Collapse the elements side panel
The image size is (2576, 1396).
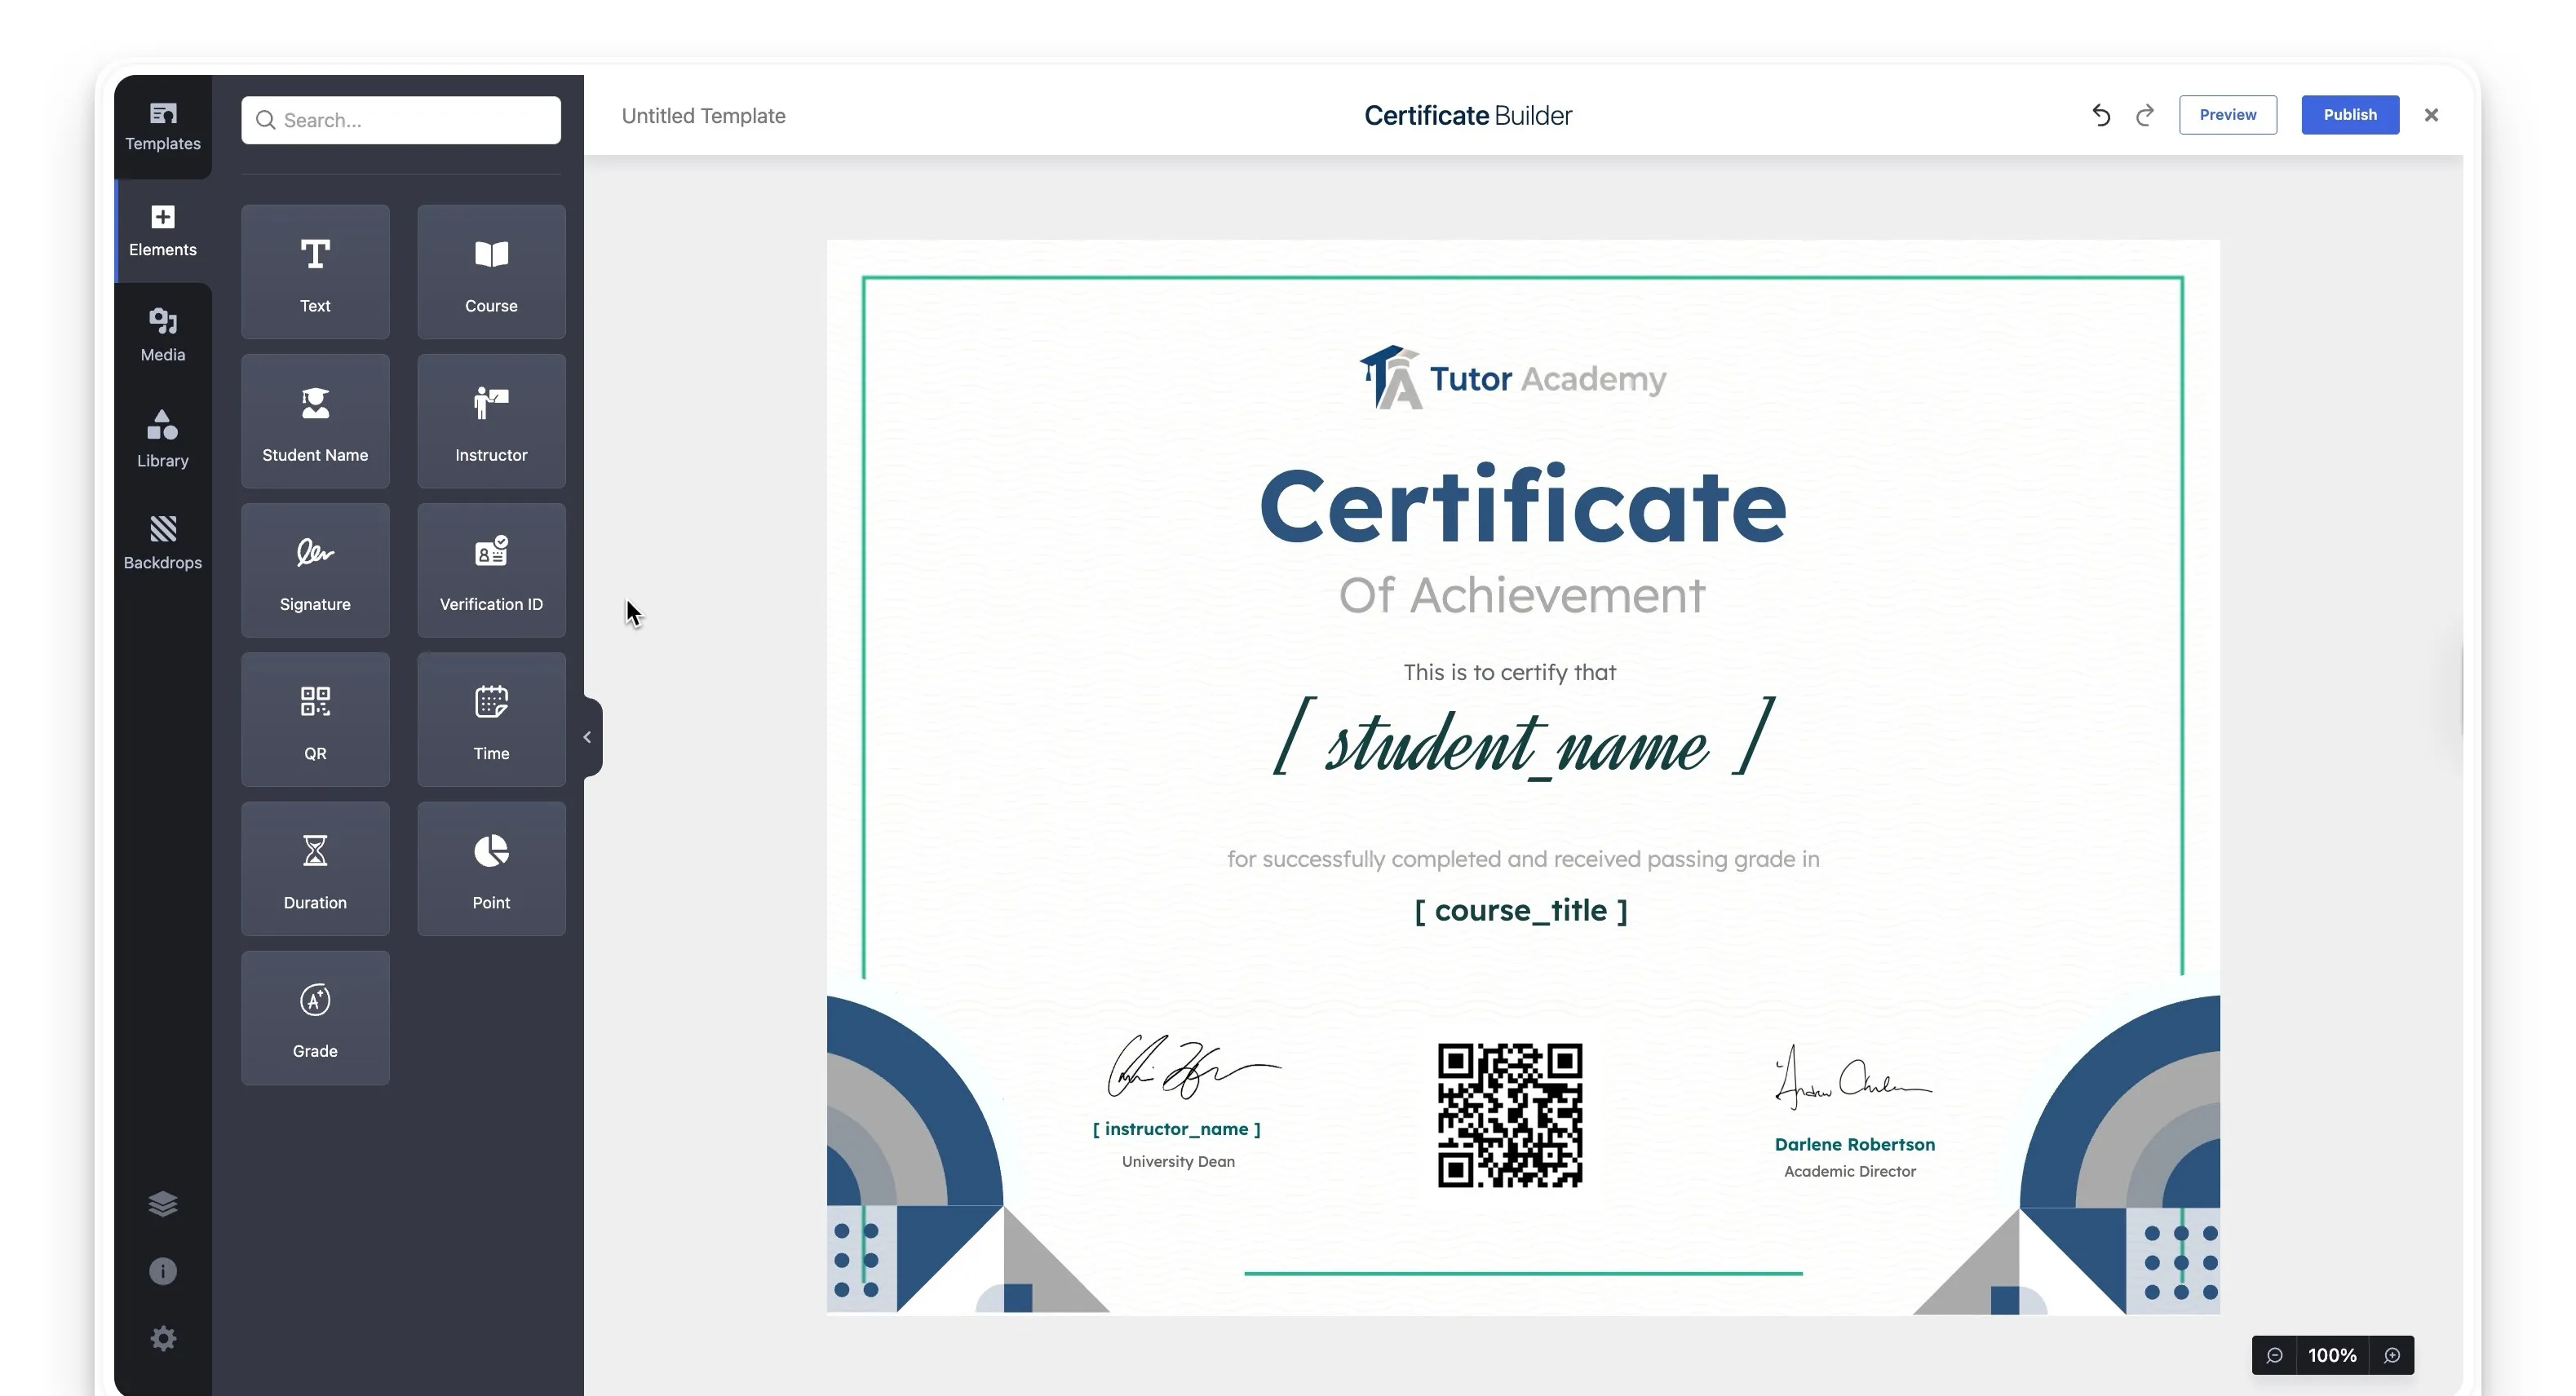point(588,737)
